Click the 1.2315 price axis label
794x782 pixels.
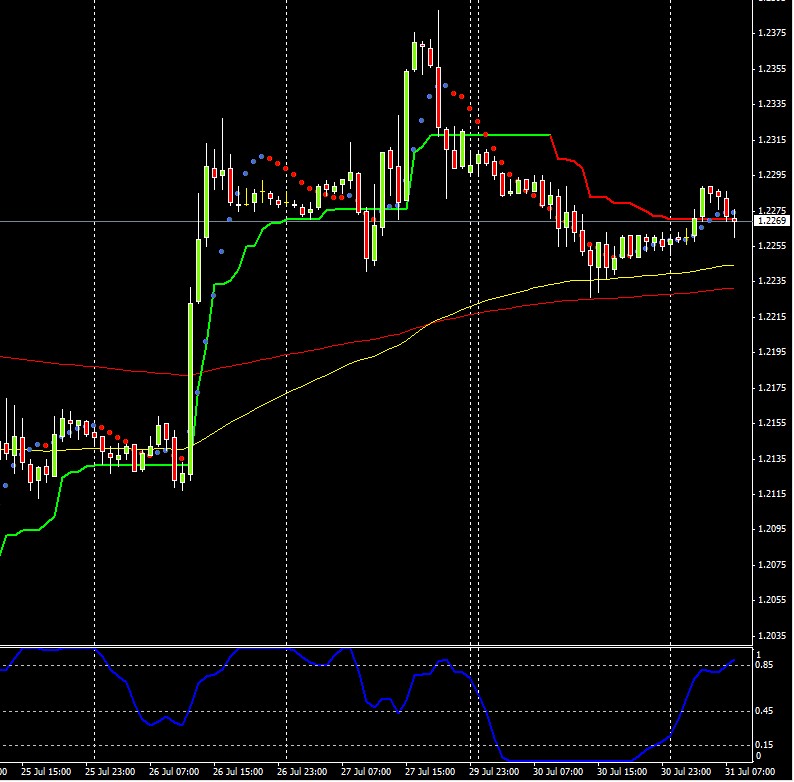772,139
